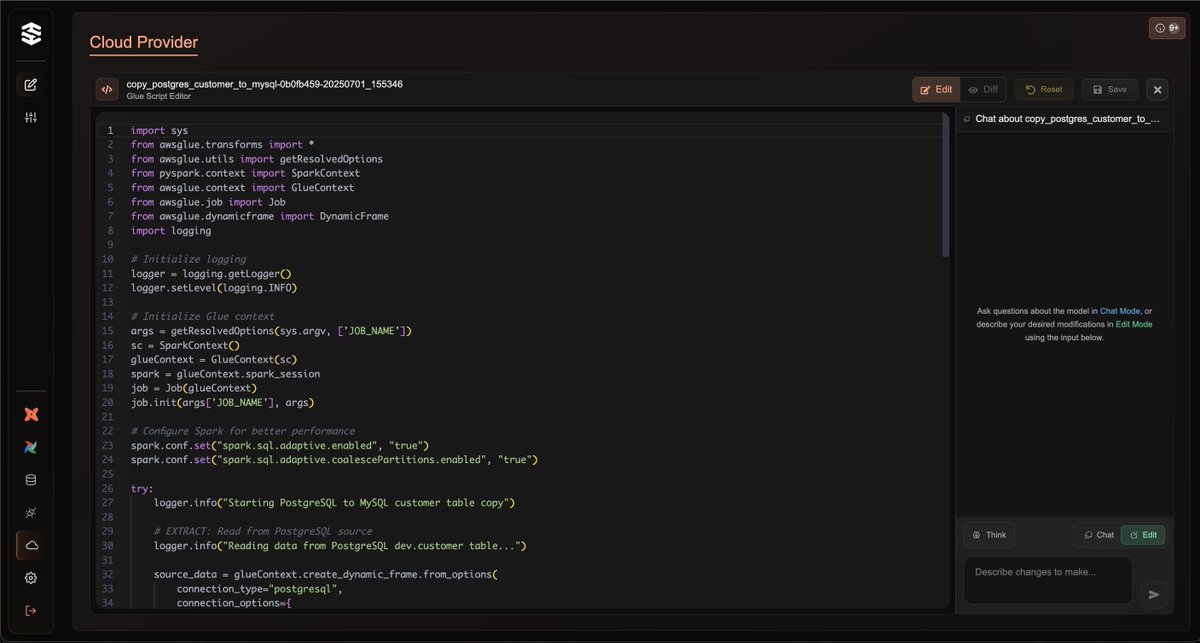Switch assistant to green Edit mode
The height and width of the screenshot is (643, 1200).
click(x=1142, y=535)
